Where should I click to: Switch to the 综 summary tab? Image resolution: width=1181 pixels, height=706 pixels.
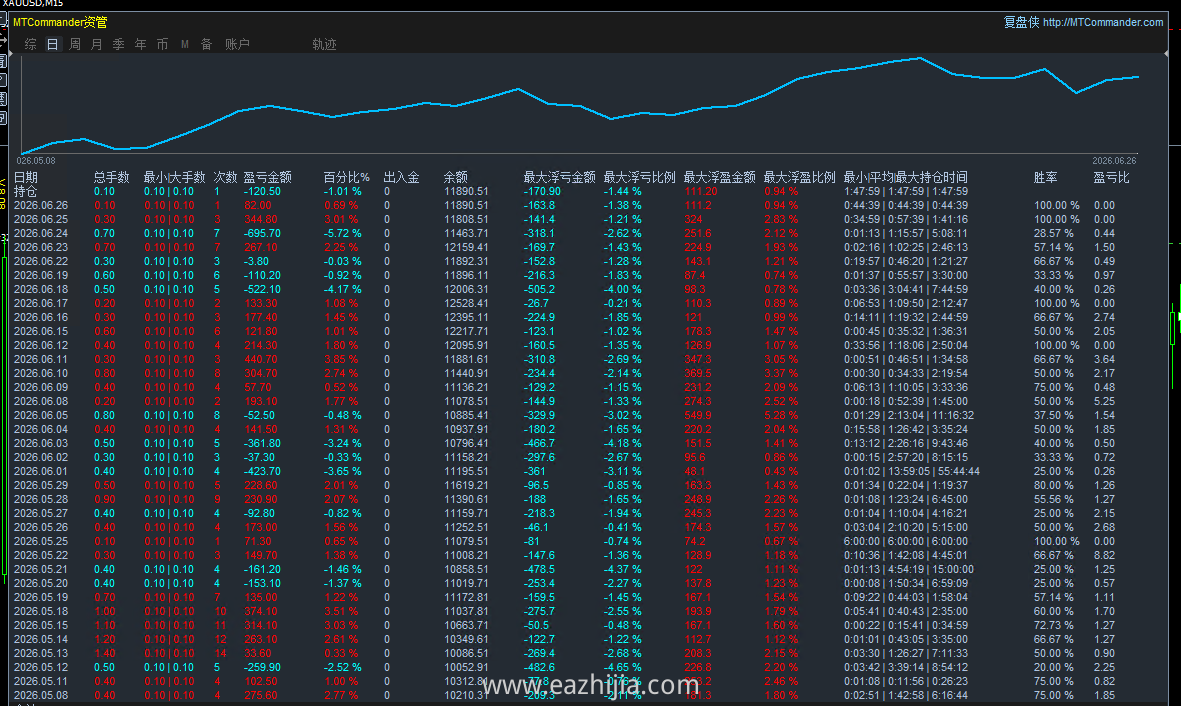(31, 44)
